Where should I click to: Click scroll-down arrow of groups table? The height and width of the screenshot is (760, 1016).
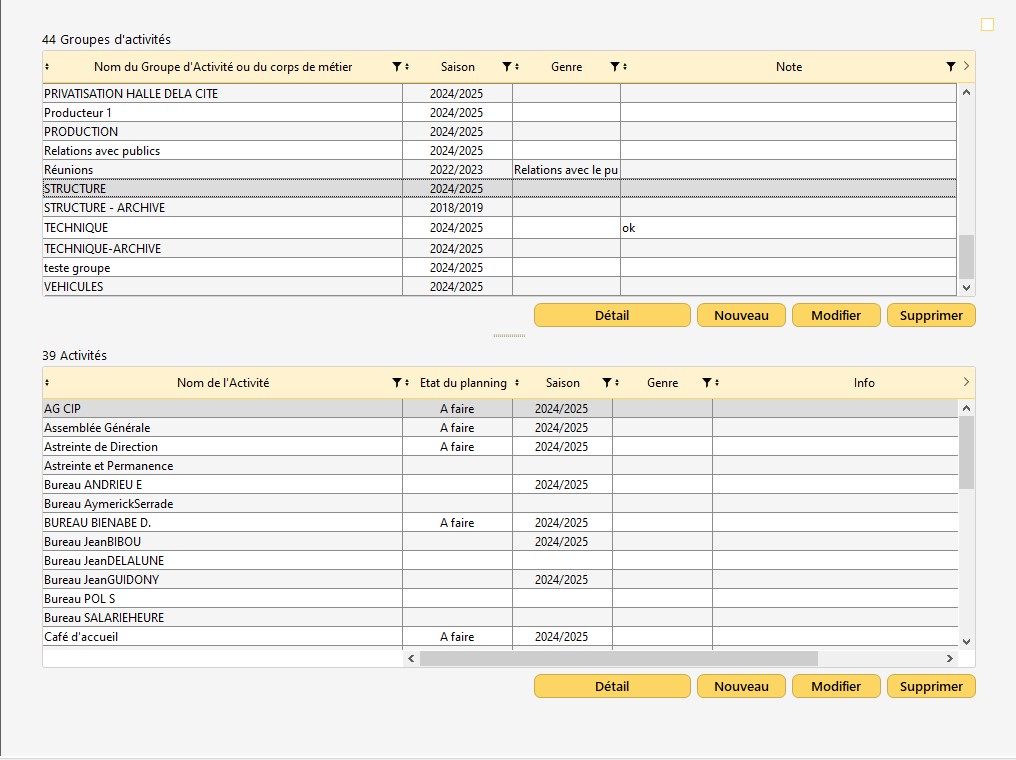966,287
